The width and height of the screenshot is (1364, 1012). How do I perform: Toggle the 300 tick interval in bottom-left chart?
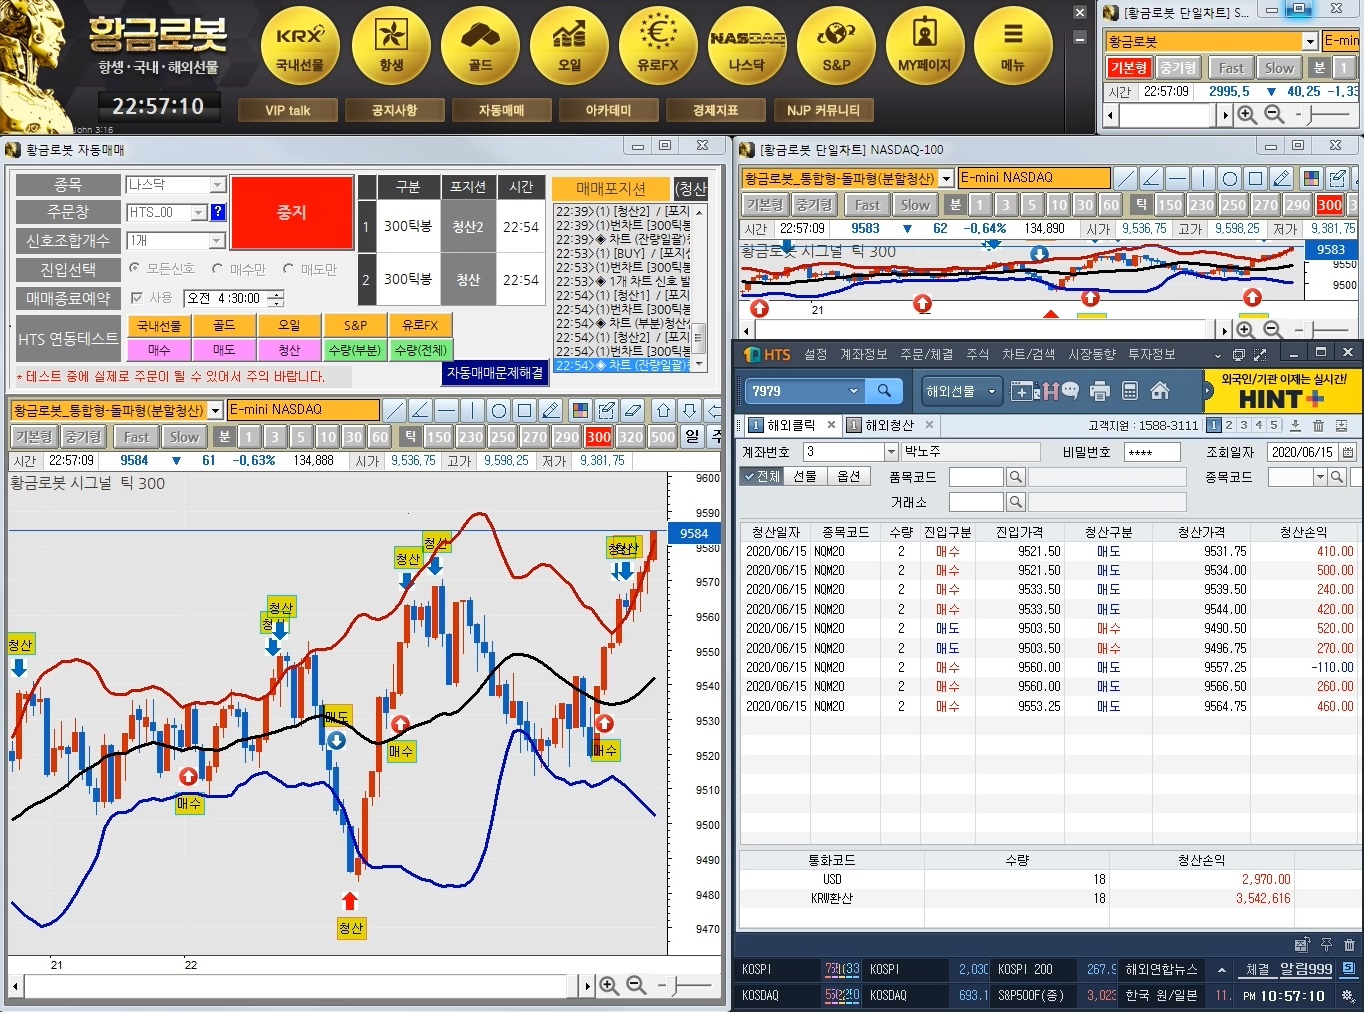pyautogui.click(x=598, y=437)
